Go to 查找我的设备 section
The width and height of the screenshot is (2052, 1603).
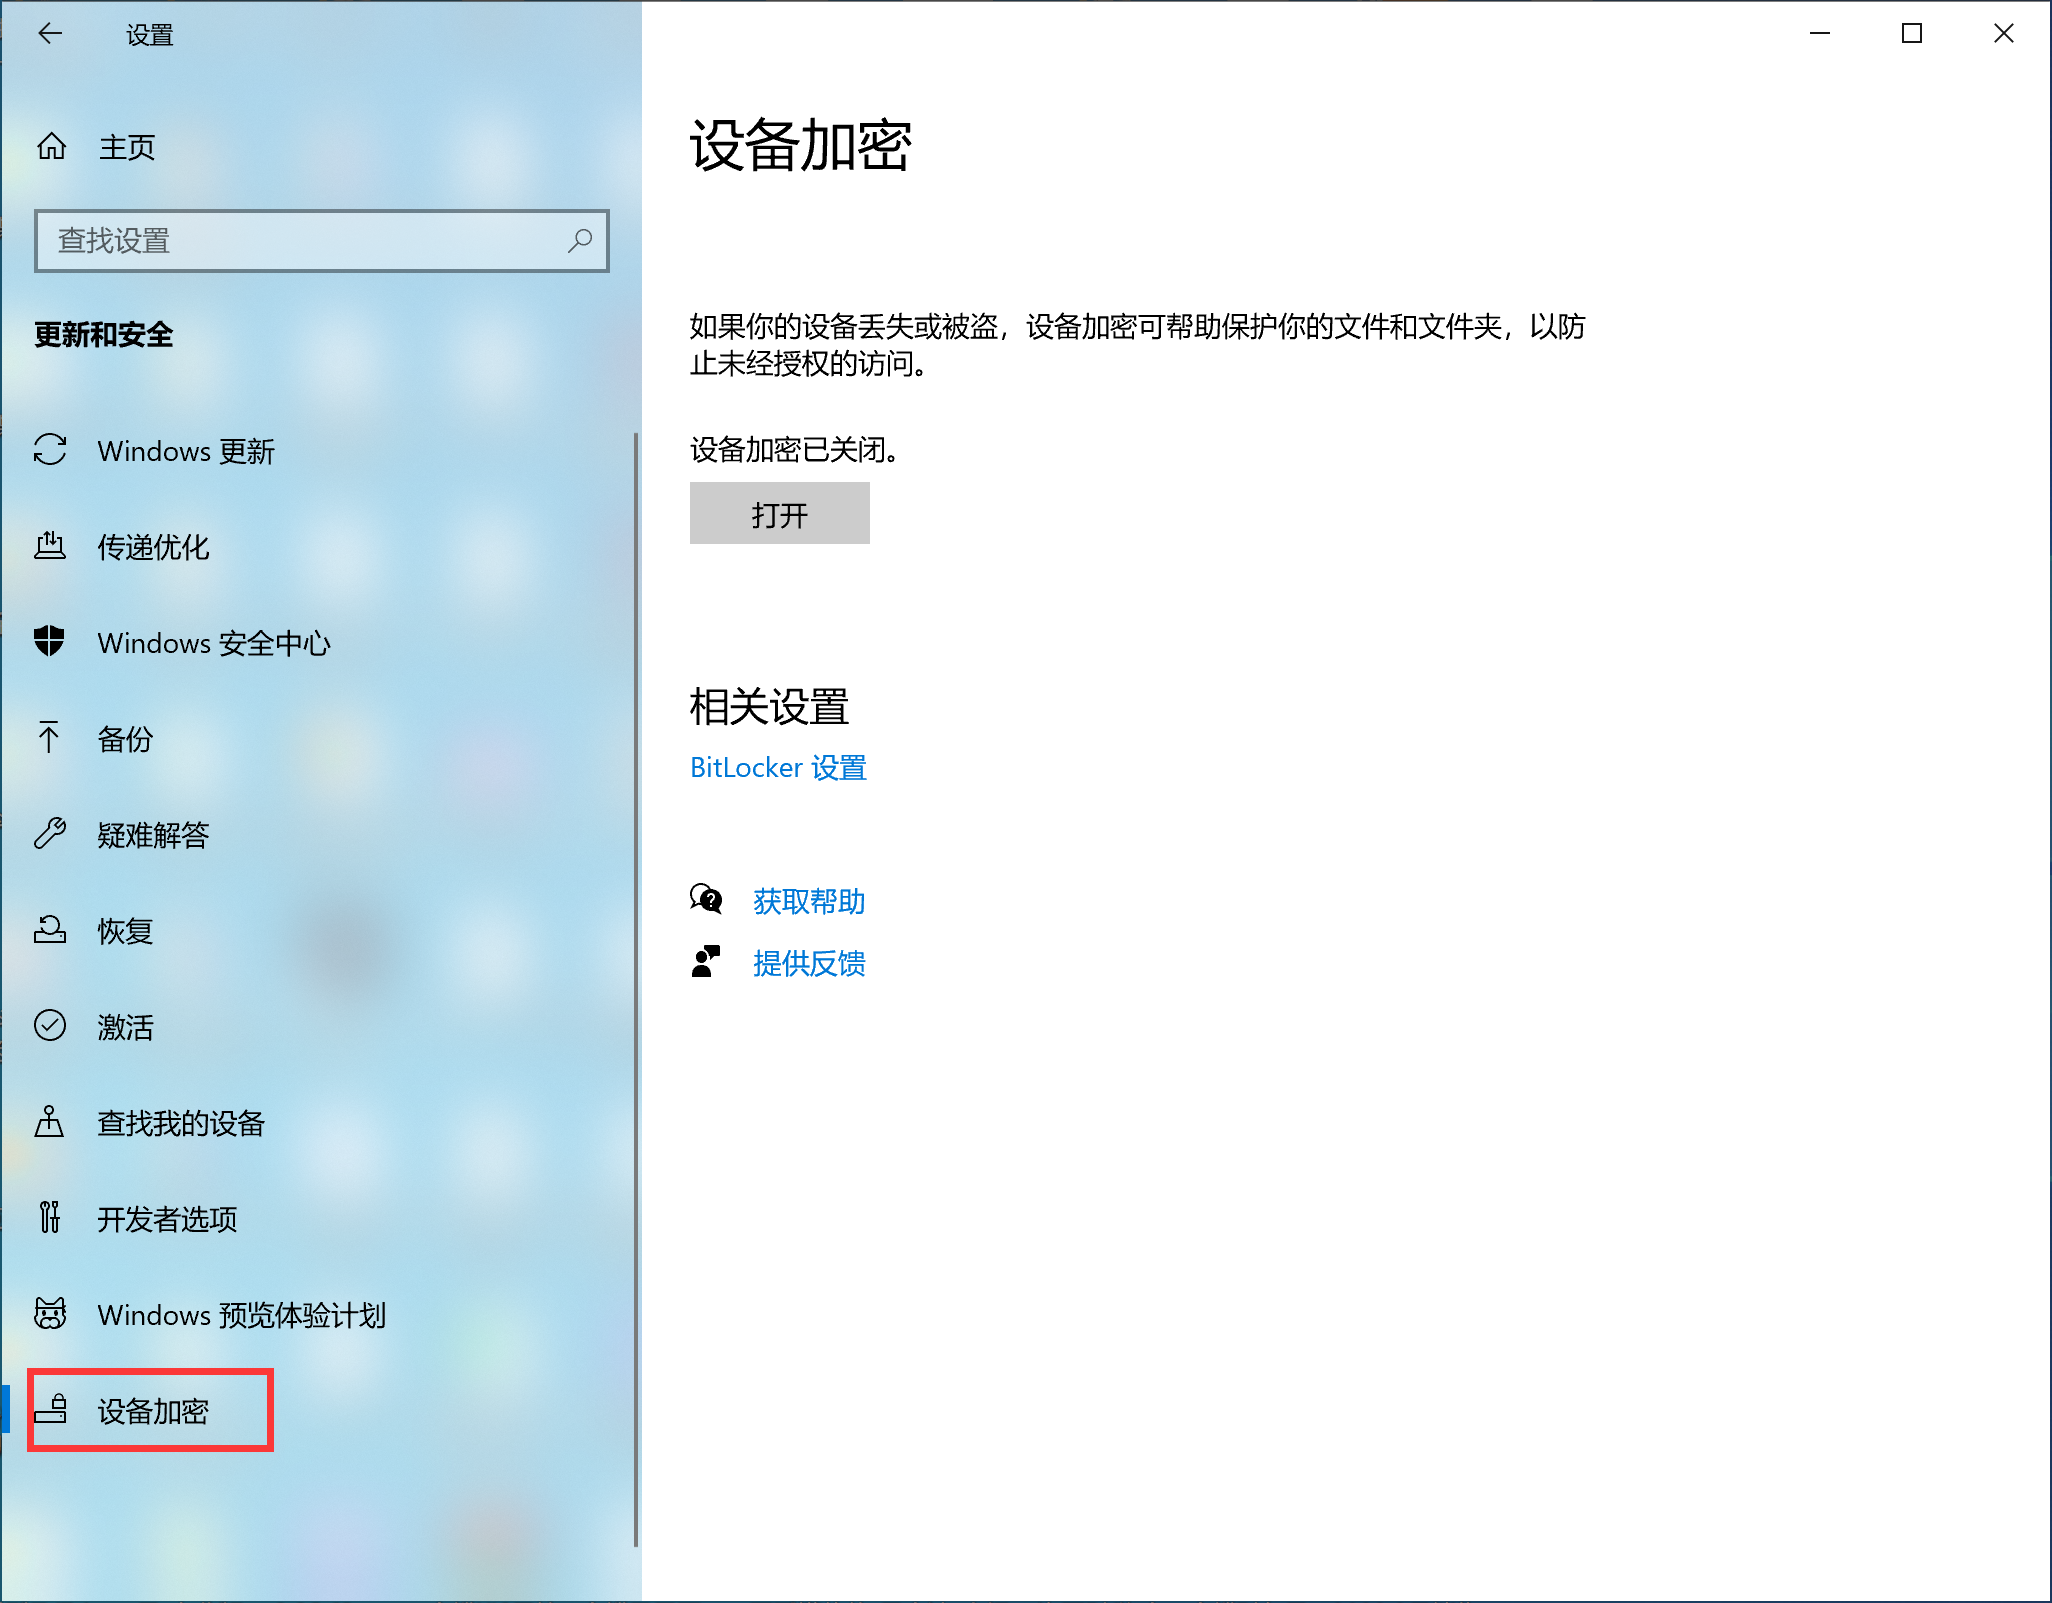pos(180,1123)
